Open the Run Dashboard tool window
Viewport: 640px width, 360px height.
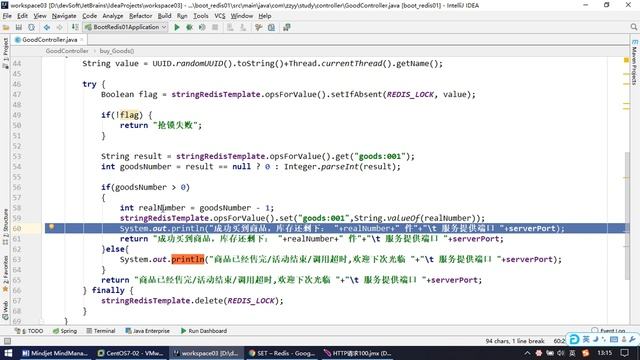click(x=204, y=331)
